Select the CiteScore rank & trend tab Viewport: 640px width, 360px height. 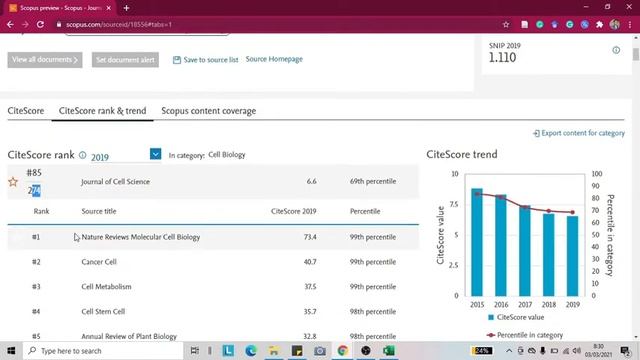(x=102, y=111)
